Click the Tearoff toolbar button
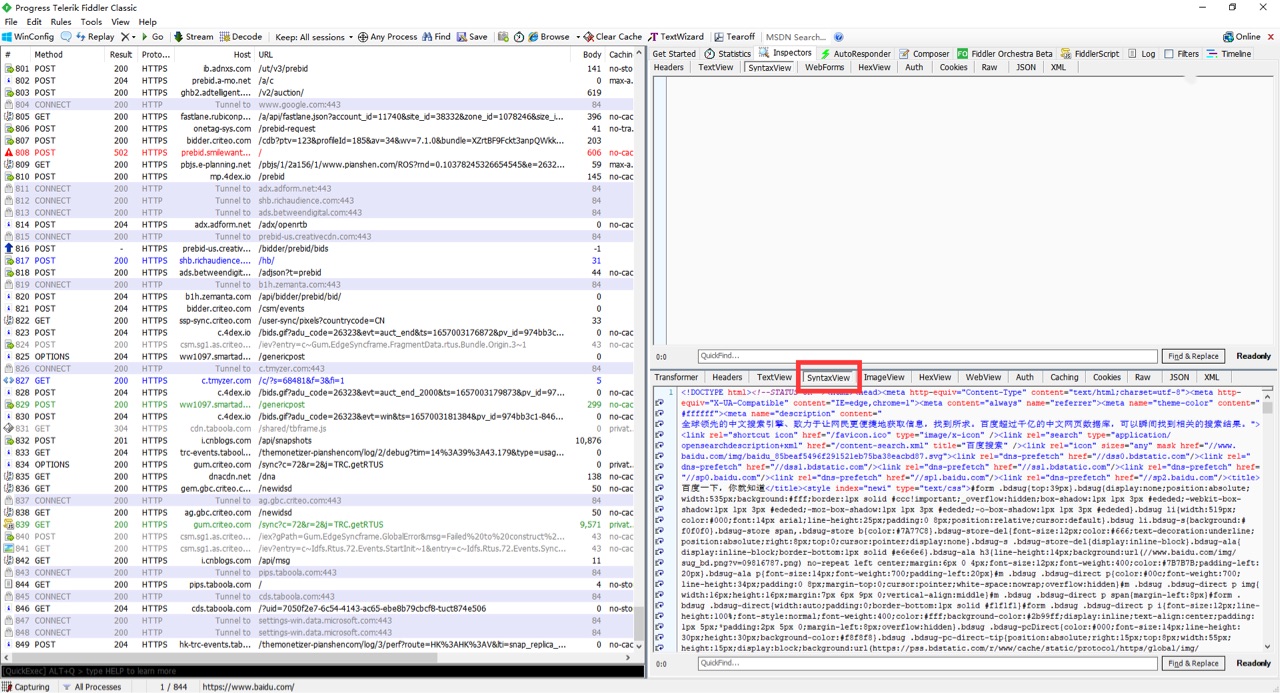1280x693 pixels. 734,37
